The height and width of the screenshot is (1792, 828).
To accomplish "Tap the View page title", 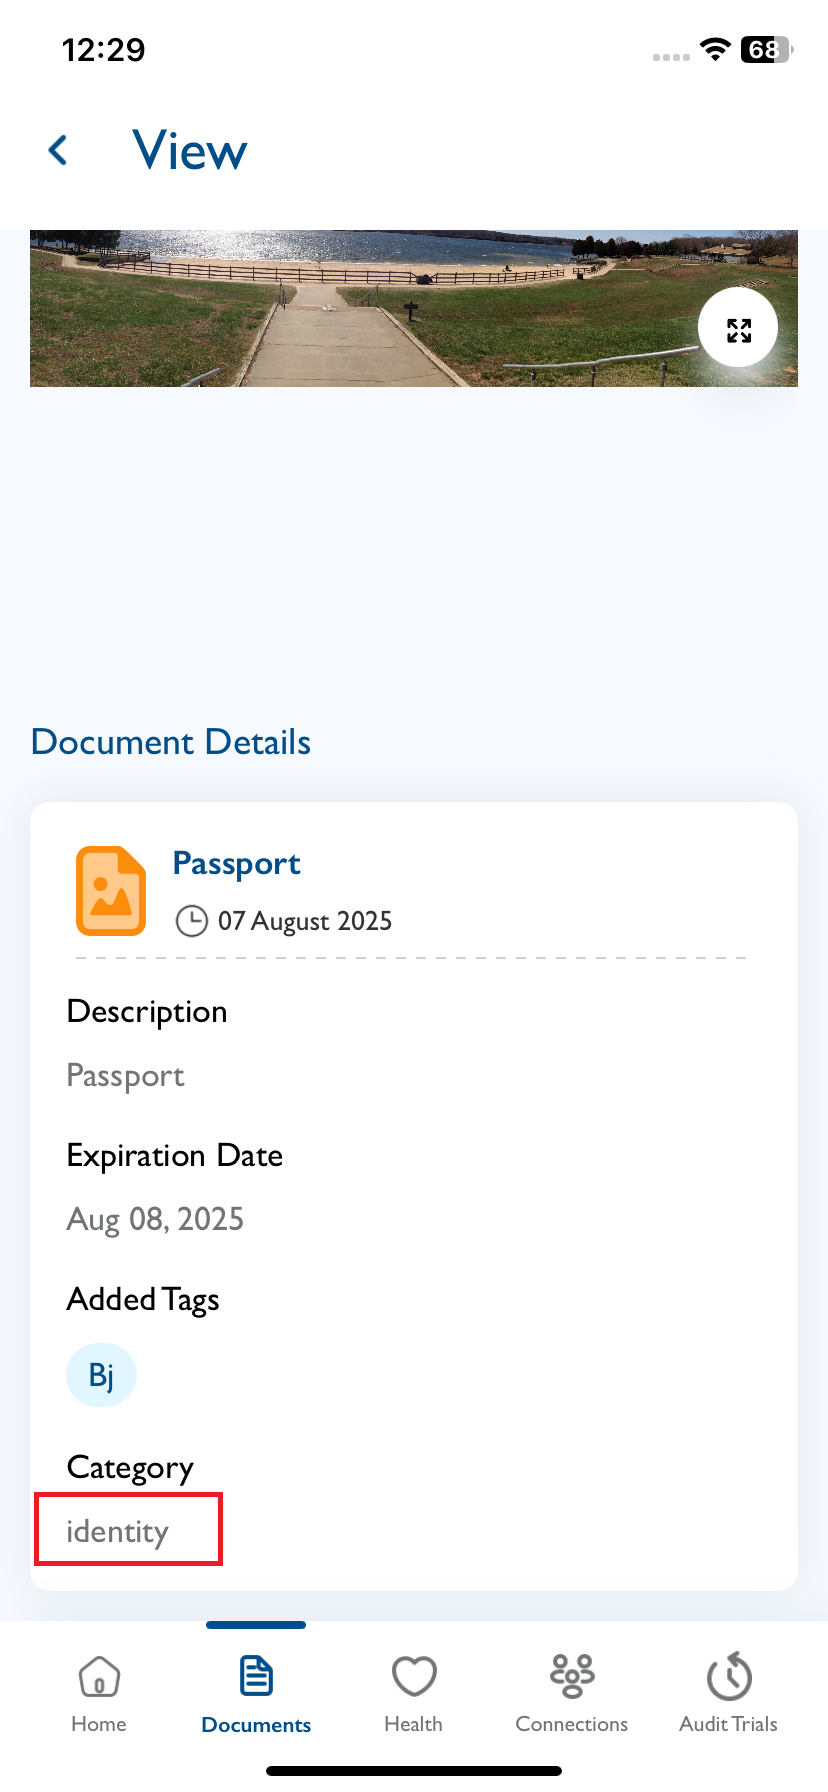I will click(x=190, y=151).
